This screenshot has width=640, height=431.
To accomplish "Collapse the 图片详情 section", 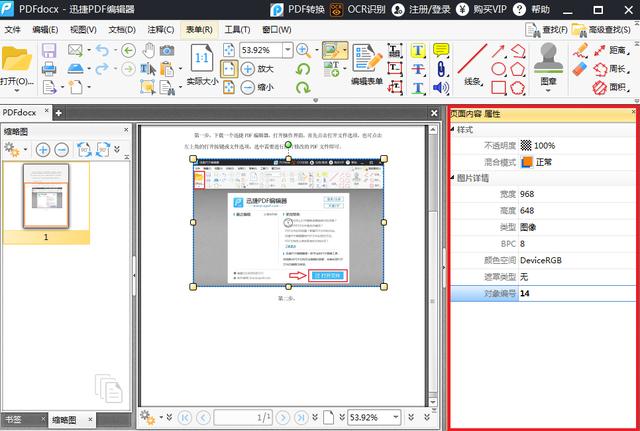I will tap(453, 178).
